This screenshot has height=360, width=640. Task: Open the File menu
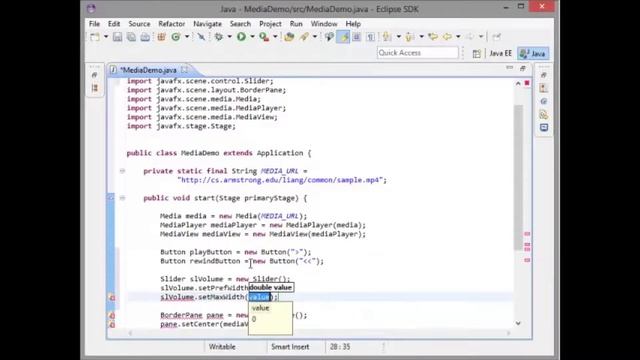[x=94, y=24]
